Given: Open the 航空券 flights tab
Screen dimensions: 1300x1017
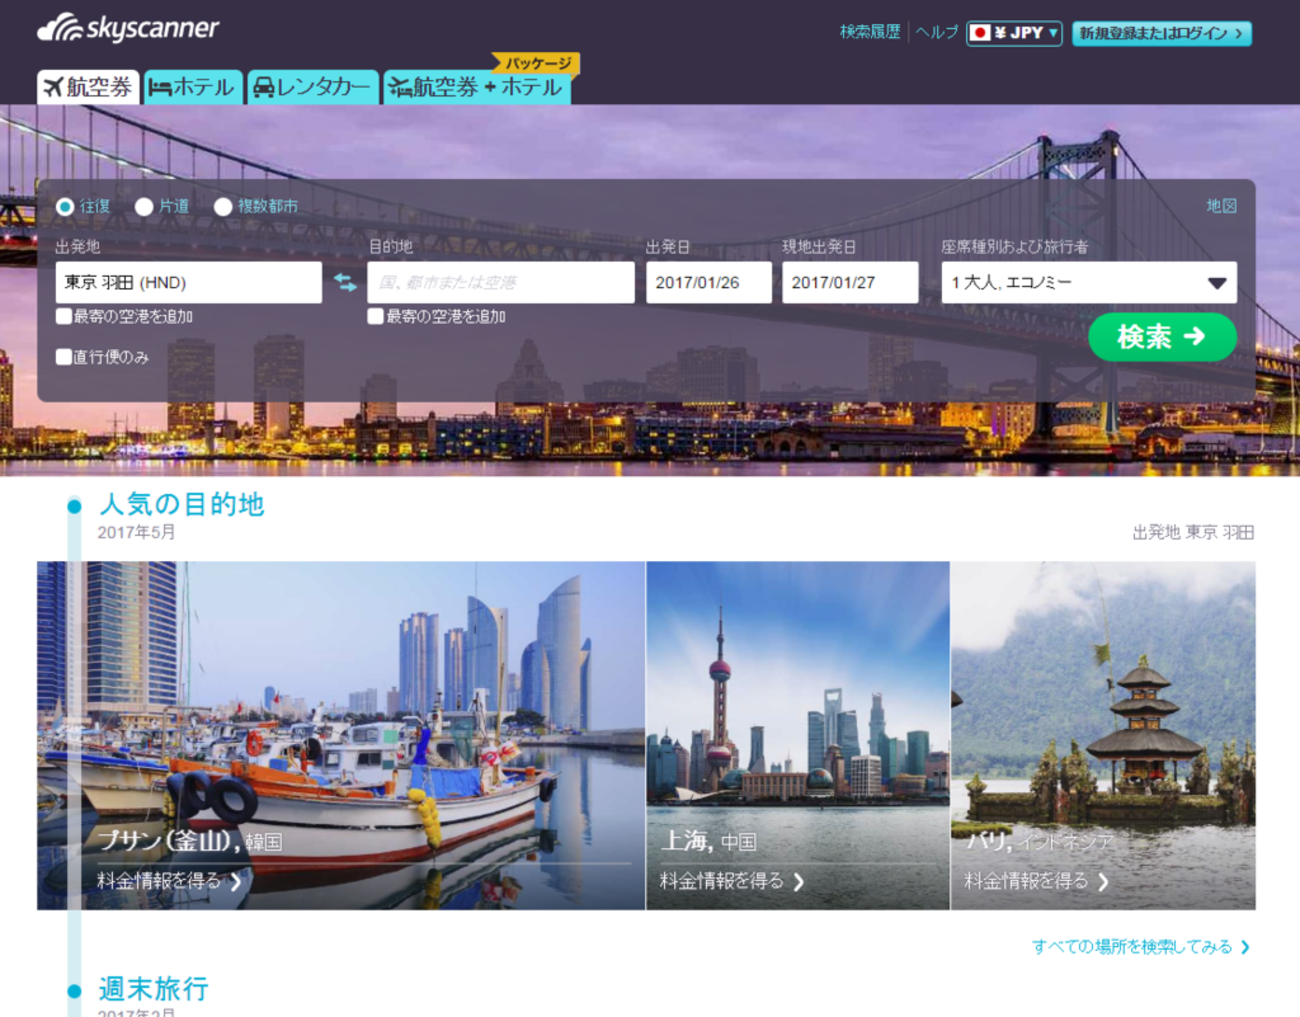Looking at the screenshot, I should (x=88, y=87).
